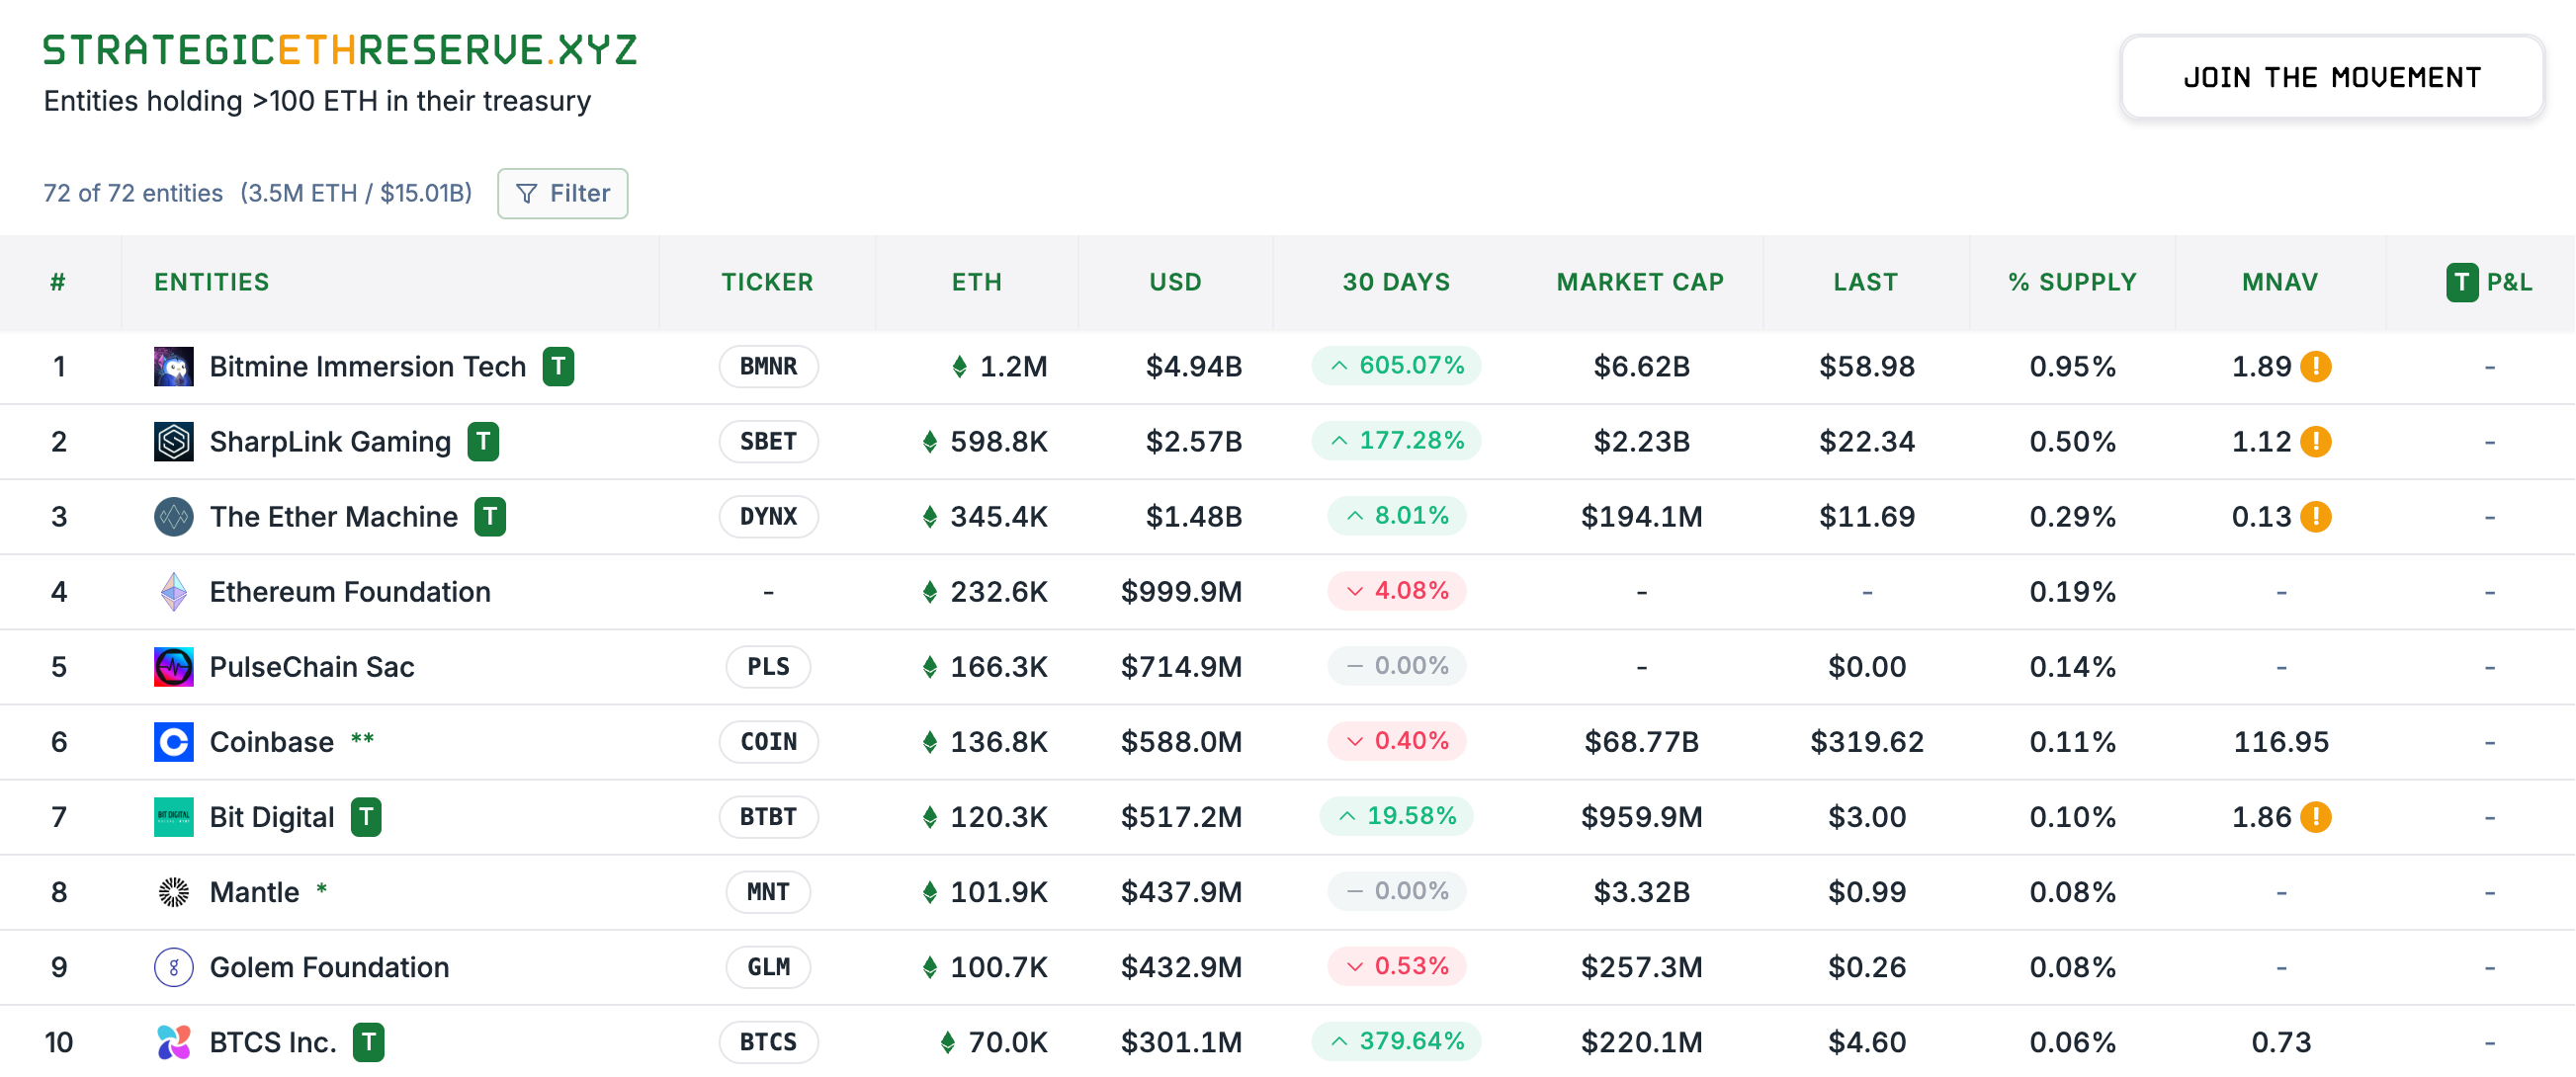Click the green T badge beside Bit Digital
Viewport: 2576px width, 1077px height.
tap(365, 816)
